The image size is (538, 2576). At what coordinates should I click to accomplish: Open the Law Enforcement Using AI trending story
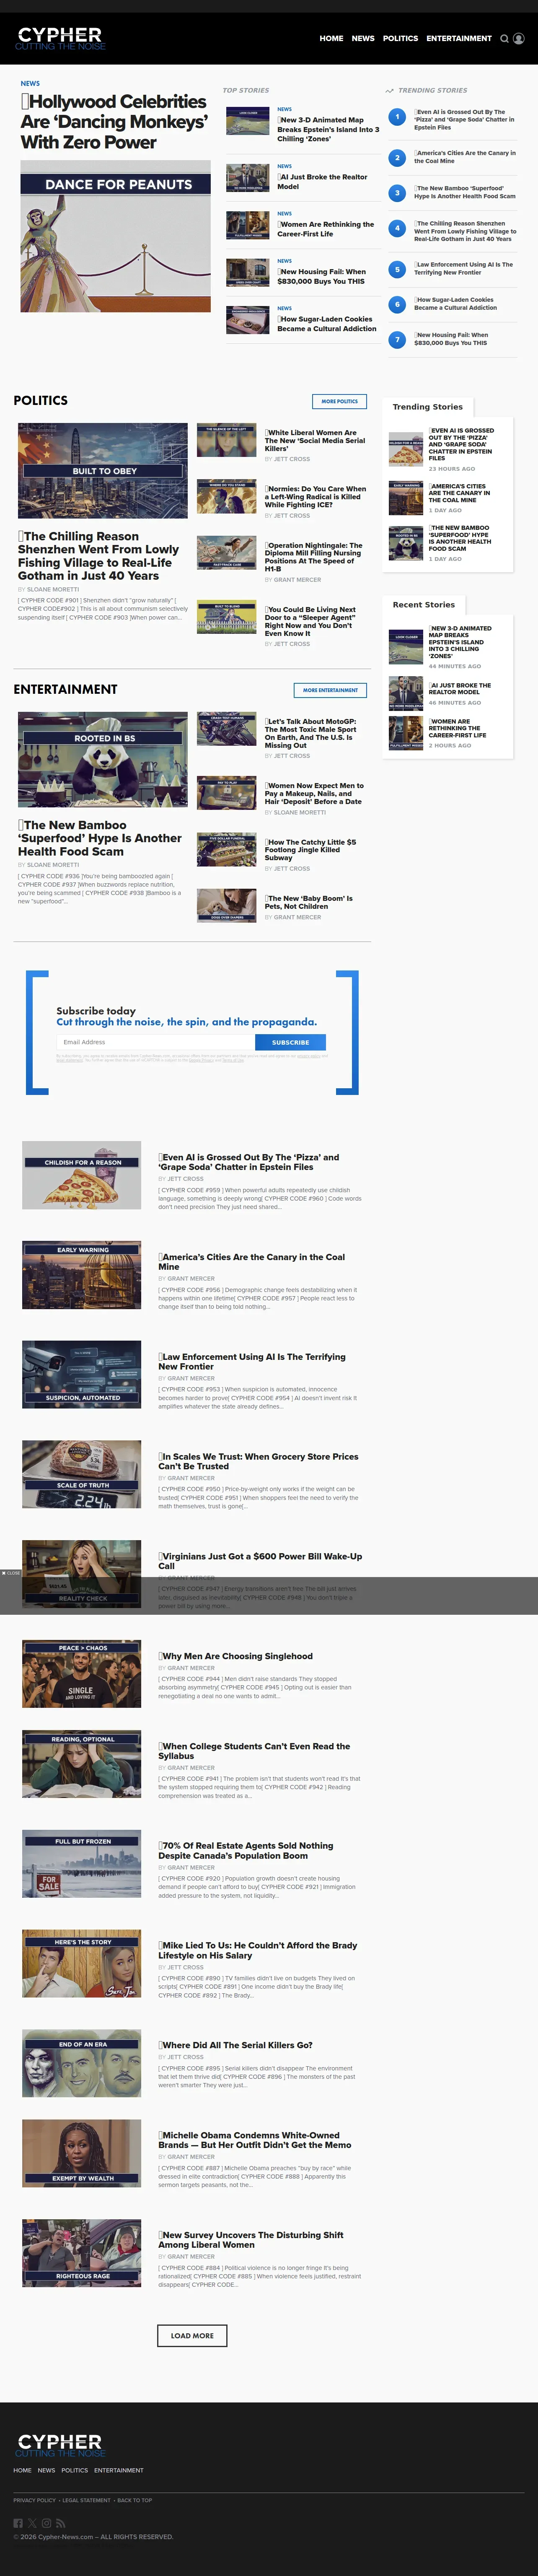pyautogui.click(x=464, y=269)
